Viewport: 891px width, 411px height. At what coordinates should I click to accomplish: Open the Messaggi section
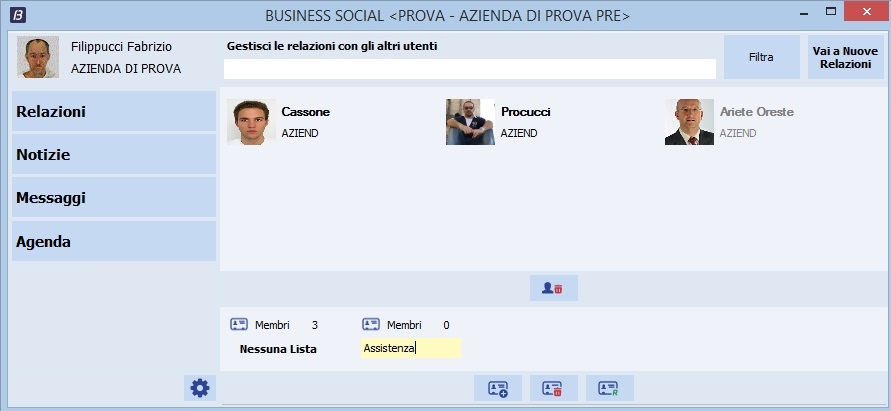coord(114,198)
